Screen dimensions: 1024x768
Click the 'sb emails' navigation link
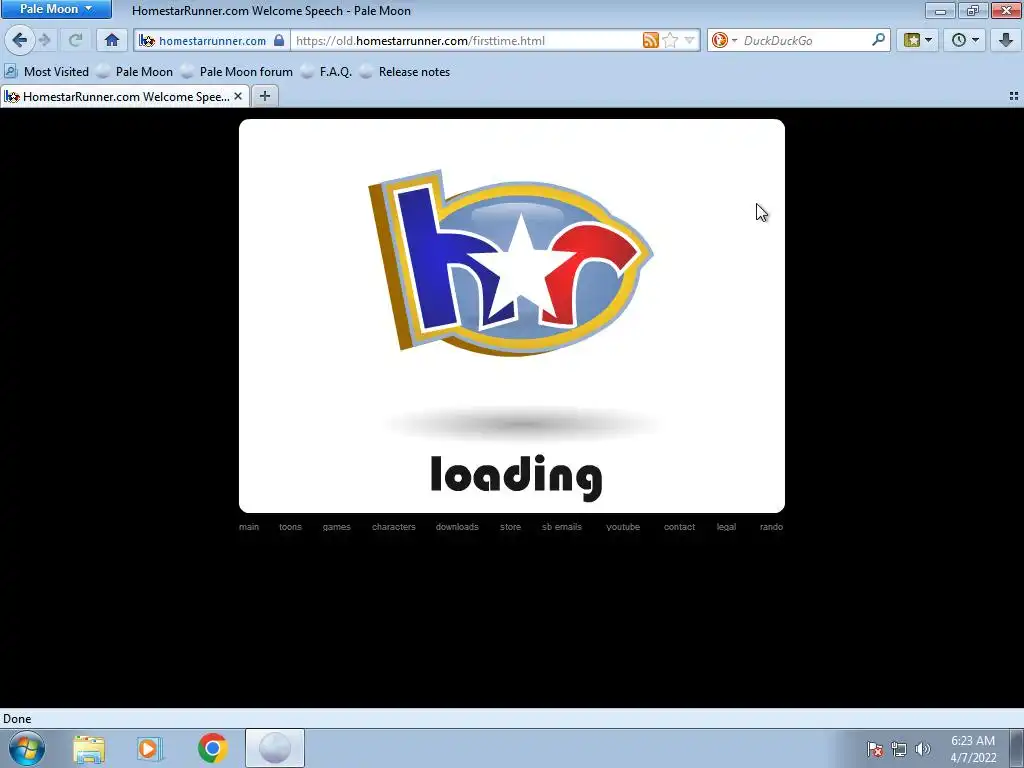pyautogui.click(x=562, y=527)
